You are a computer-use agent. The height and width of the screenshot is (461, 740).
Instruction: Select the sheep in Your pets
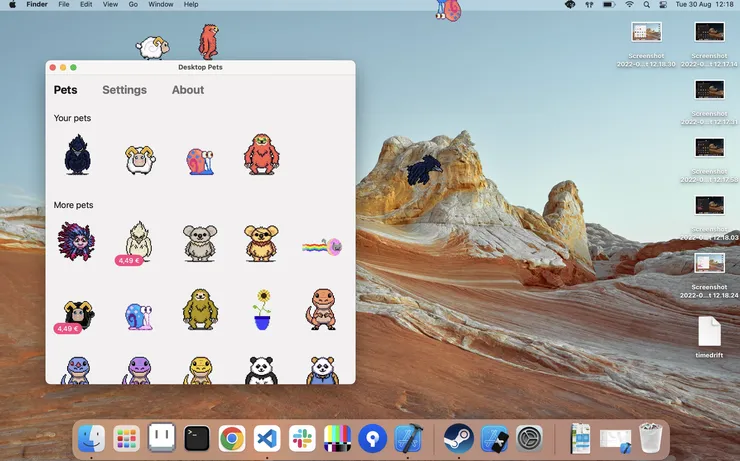[x=140, y=160]
